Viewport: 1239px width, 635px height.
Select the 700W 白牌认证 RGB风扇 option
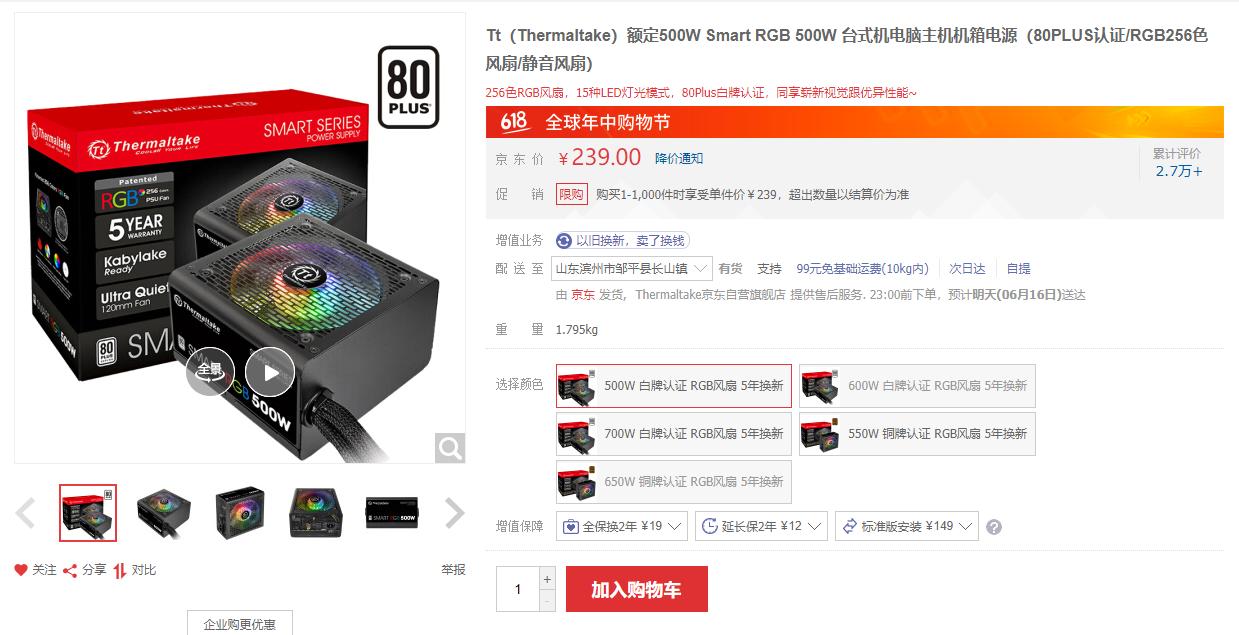674,434
